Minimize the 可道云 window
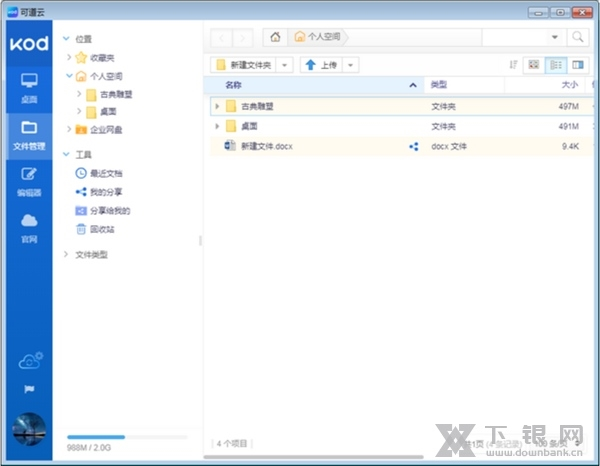This screenshot has width=600, height=466. [x=538, y=13]
